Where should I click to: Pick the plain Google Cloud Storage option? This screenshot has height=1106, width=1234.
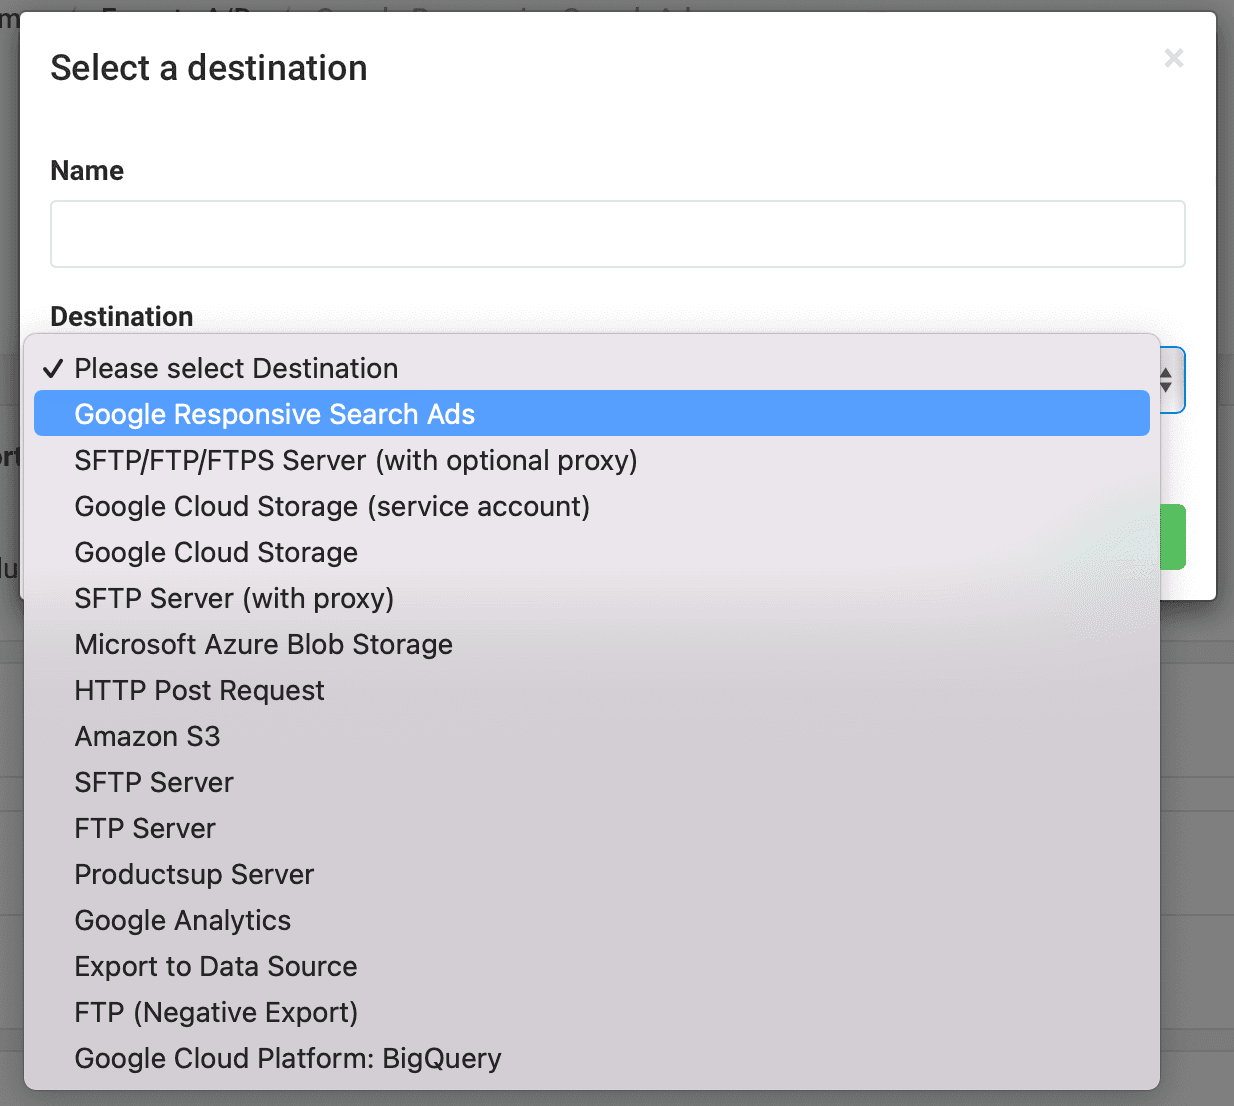click(216, 552)
